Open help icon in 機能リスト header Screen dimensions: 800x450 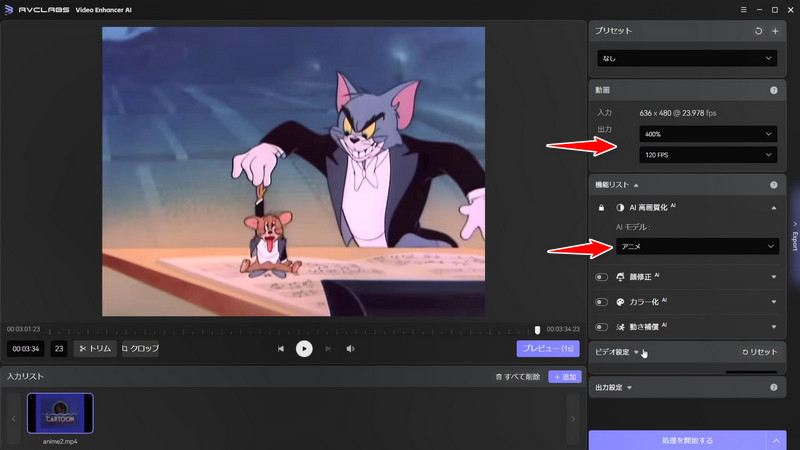[773, 185]
